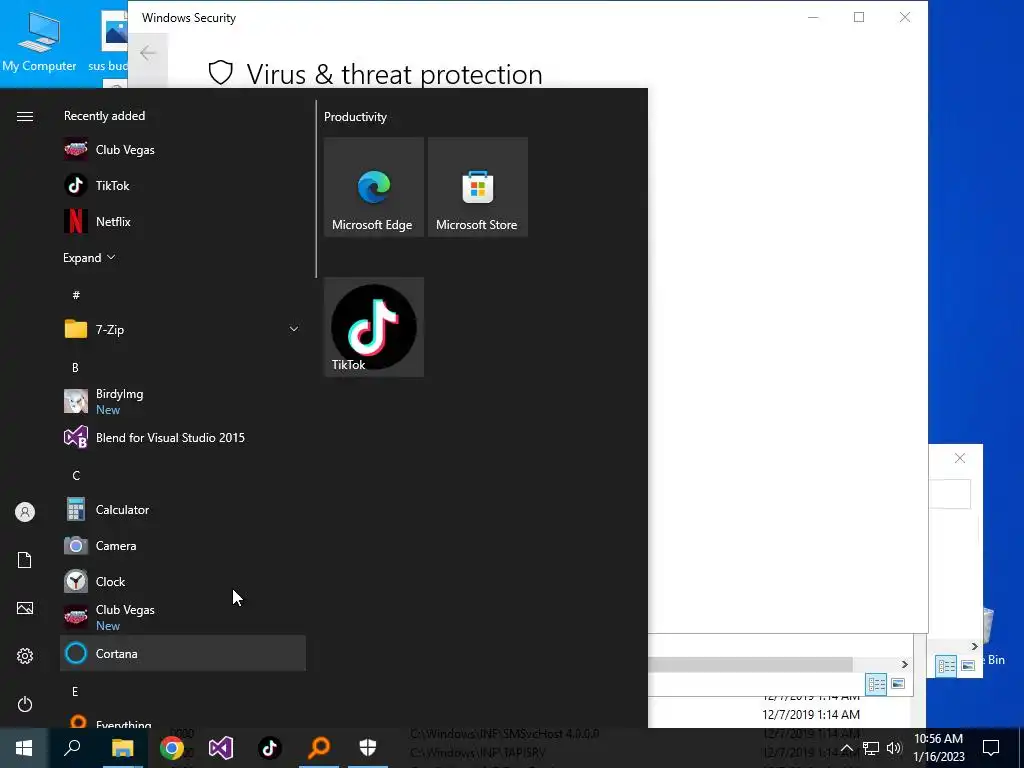The height and width of the screenshot is (768, 1024).
Task: Maximize the Windows Security window
Action: pos(859,18)
